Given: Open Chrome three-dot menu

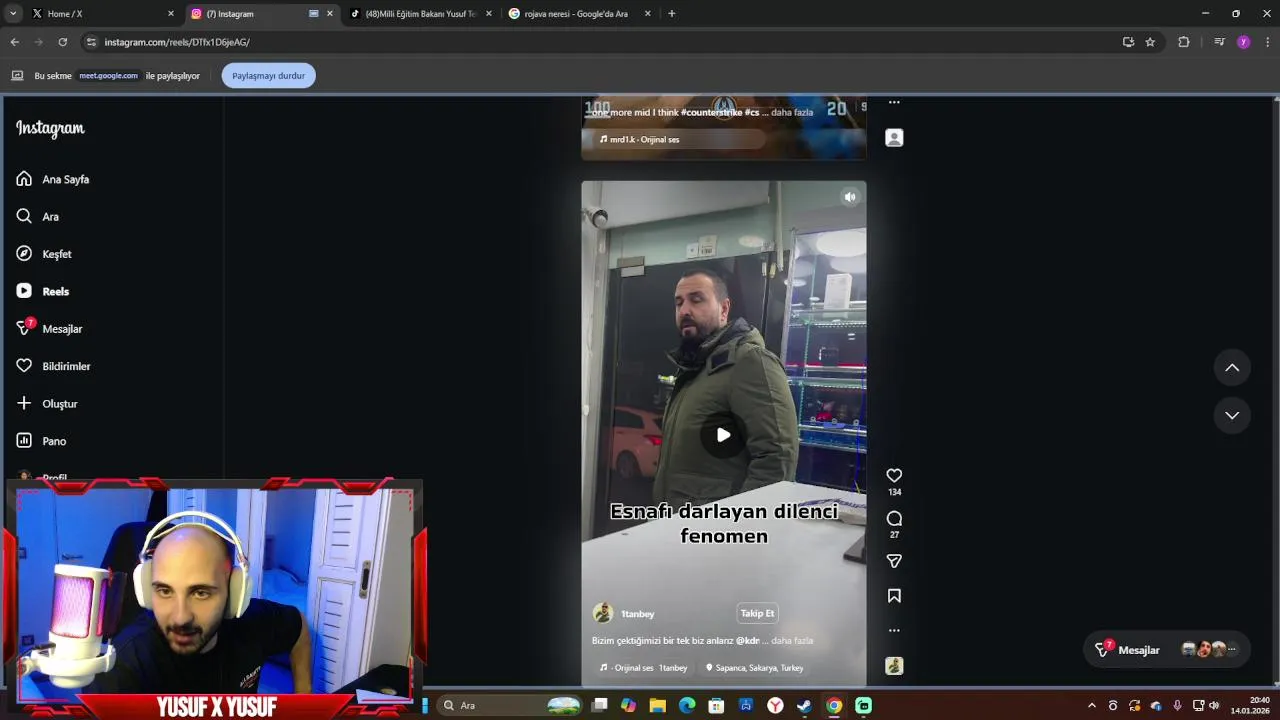Looking at the screenshot, I should 1267,42.
